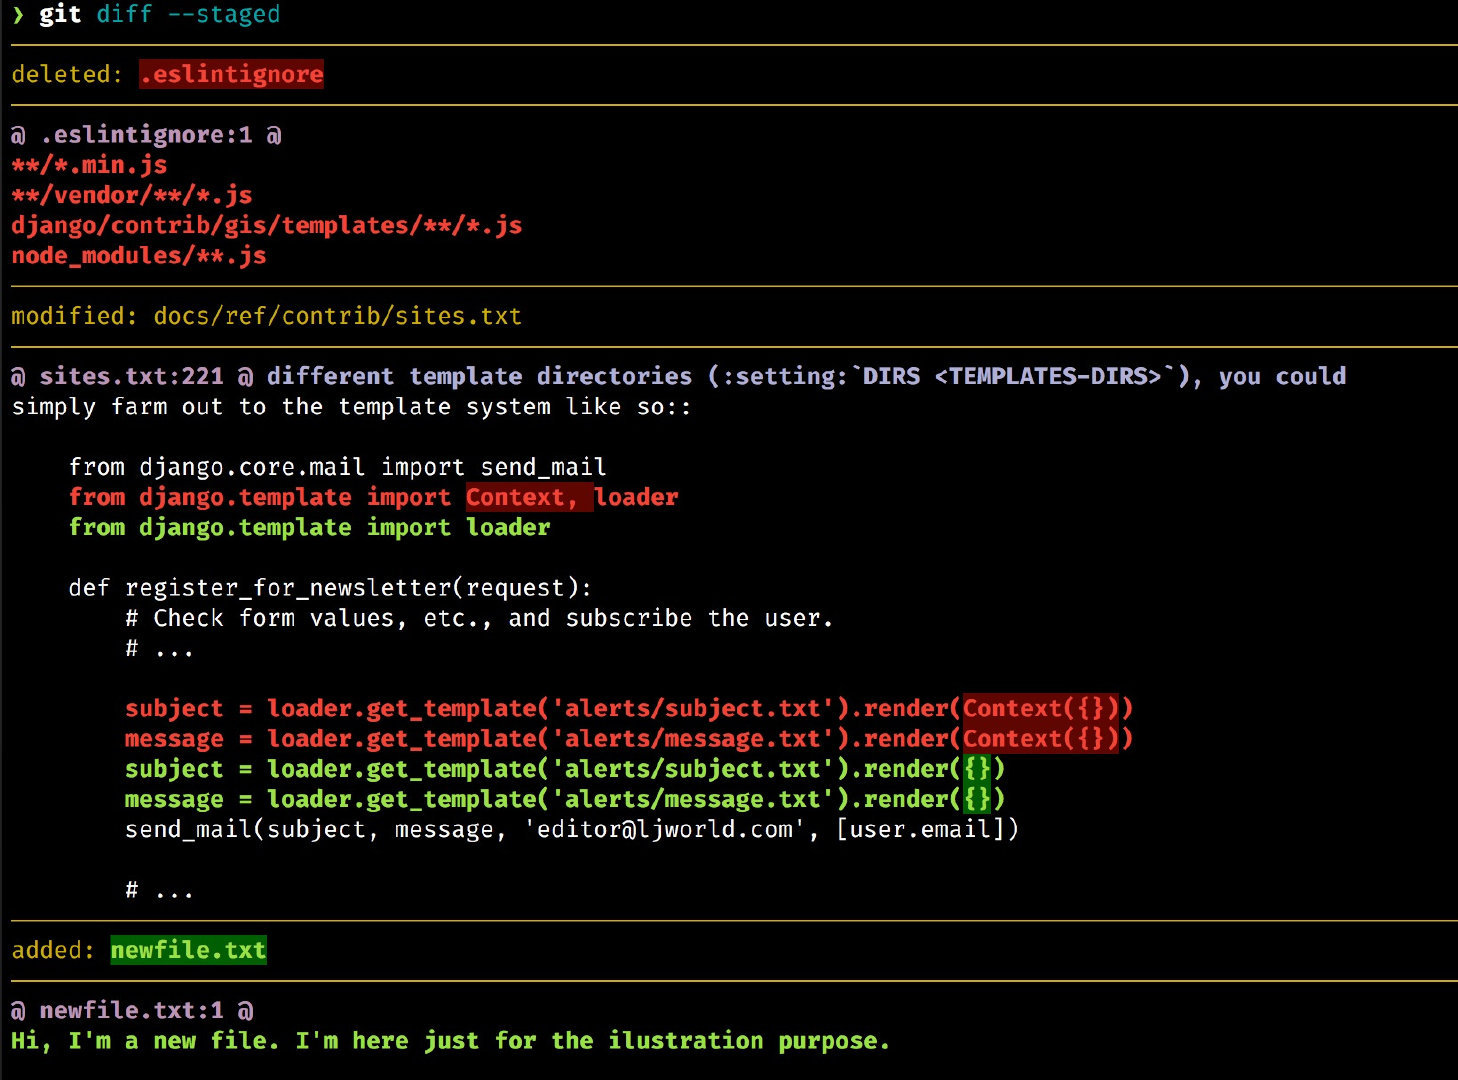Click the removed **/*.min.js line
Viewport: 1458px width, 1080px height.
pos(89,165)
